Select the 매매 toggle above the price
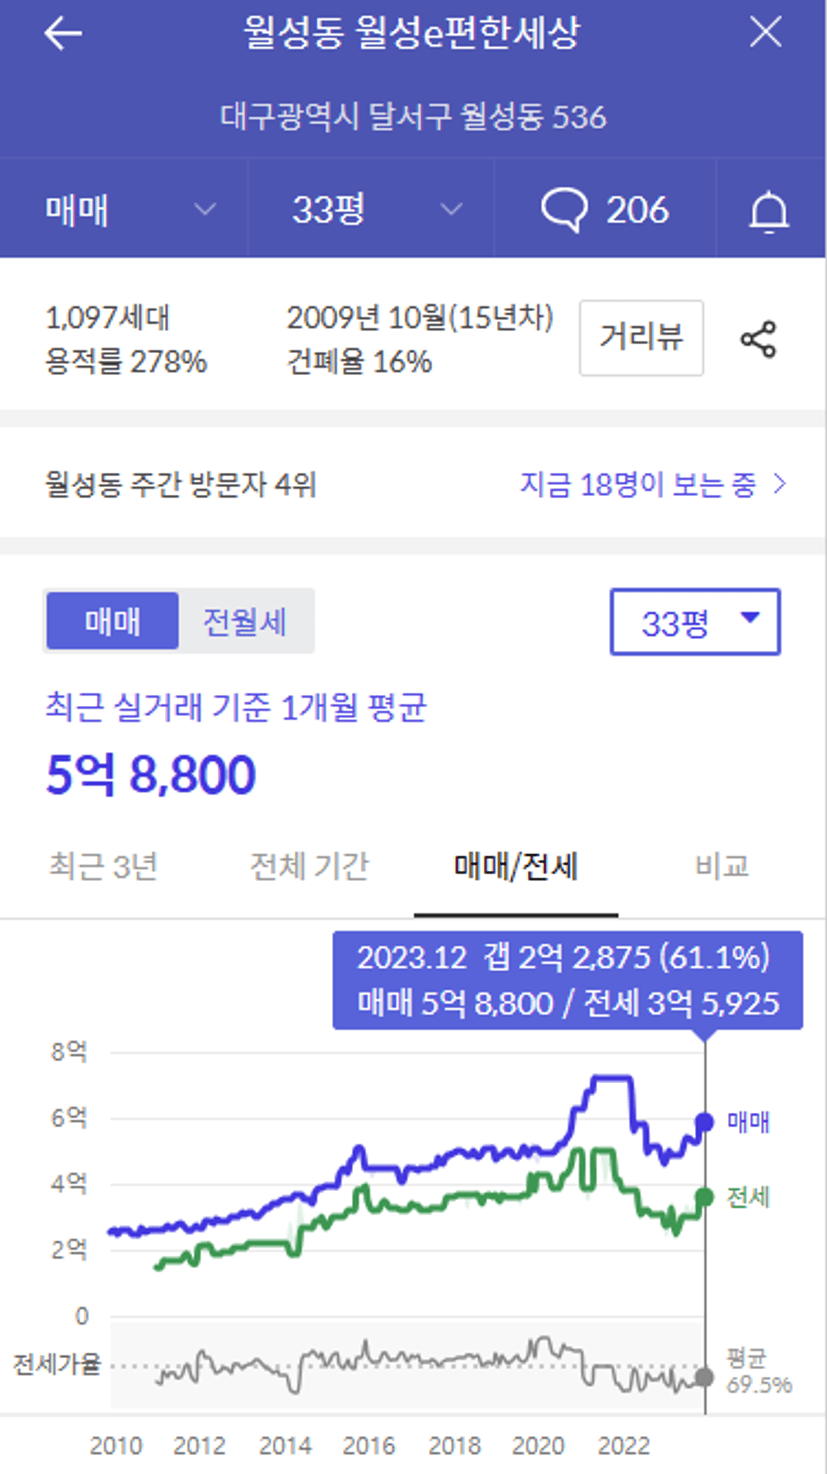 tap(112, 622)
